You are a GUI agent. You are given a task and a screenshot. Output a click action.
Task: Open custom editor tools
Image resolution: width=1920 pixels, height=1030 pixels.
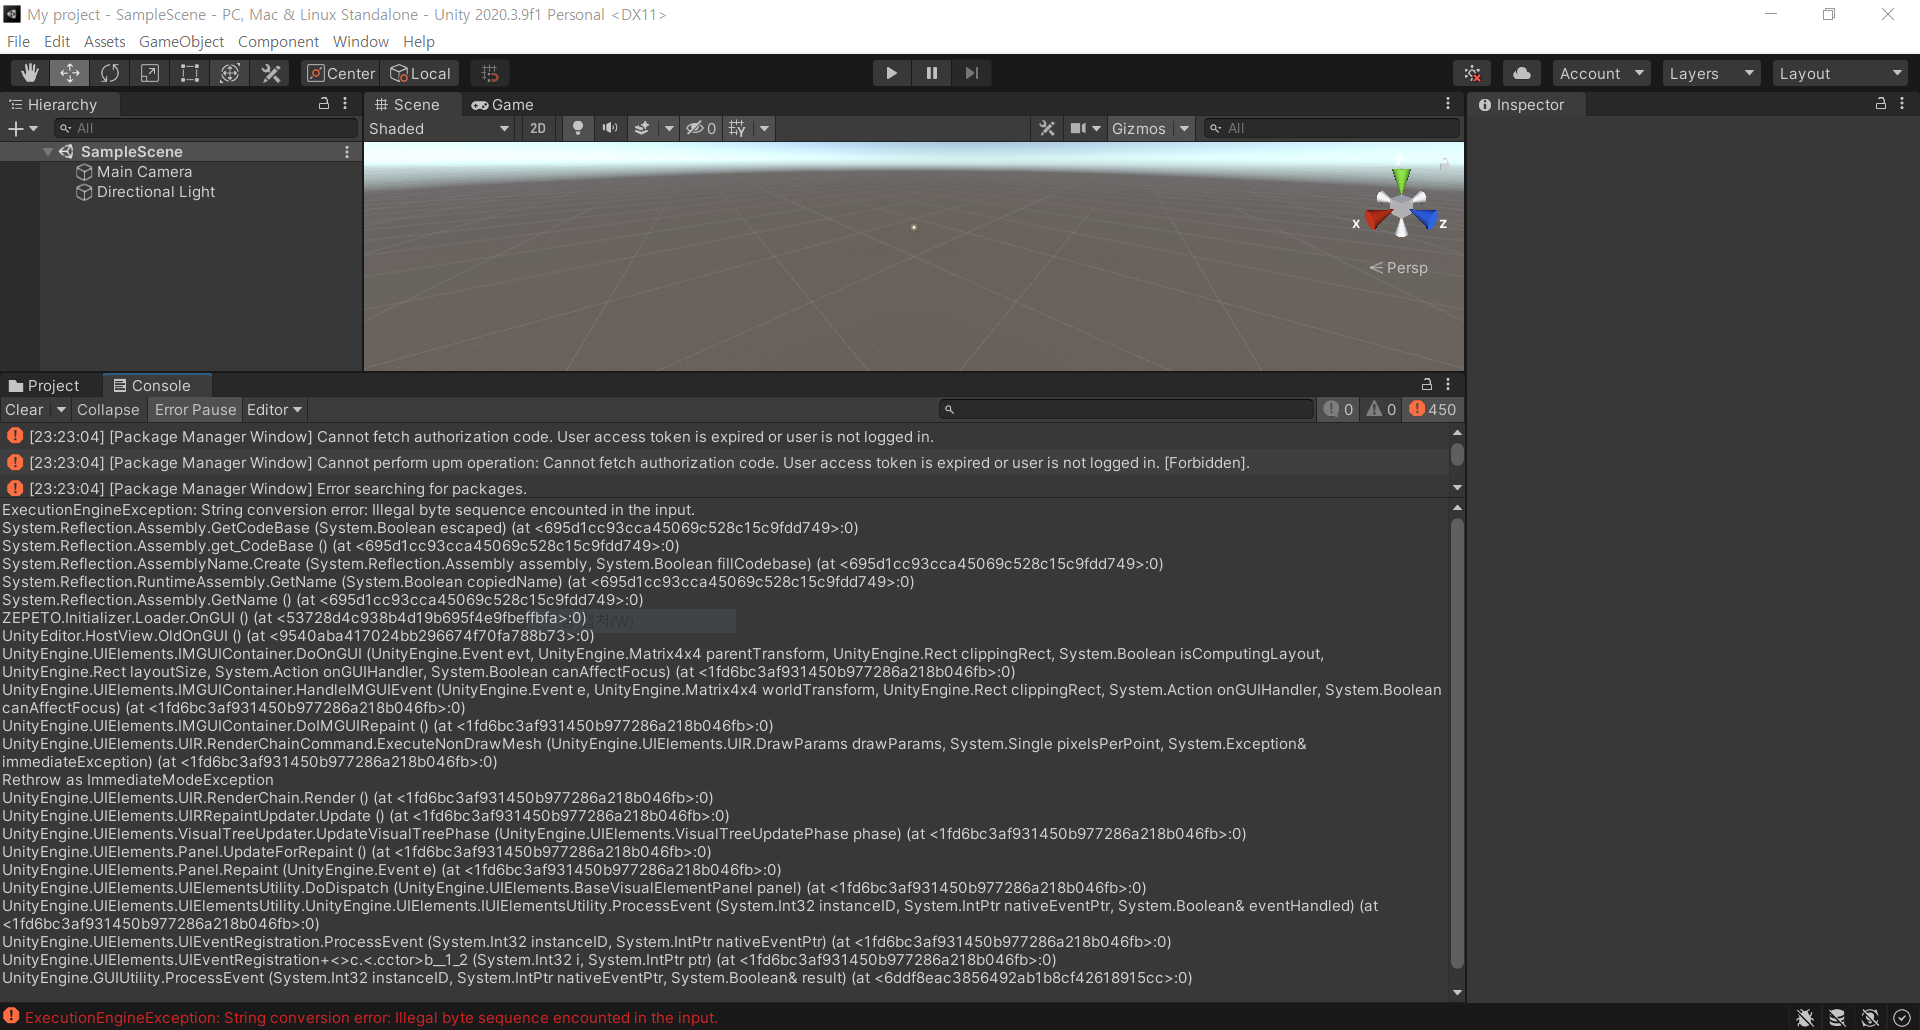(270, 73)
